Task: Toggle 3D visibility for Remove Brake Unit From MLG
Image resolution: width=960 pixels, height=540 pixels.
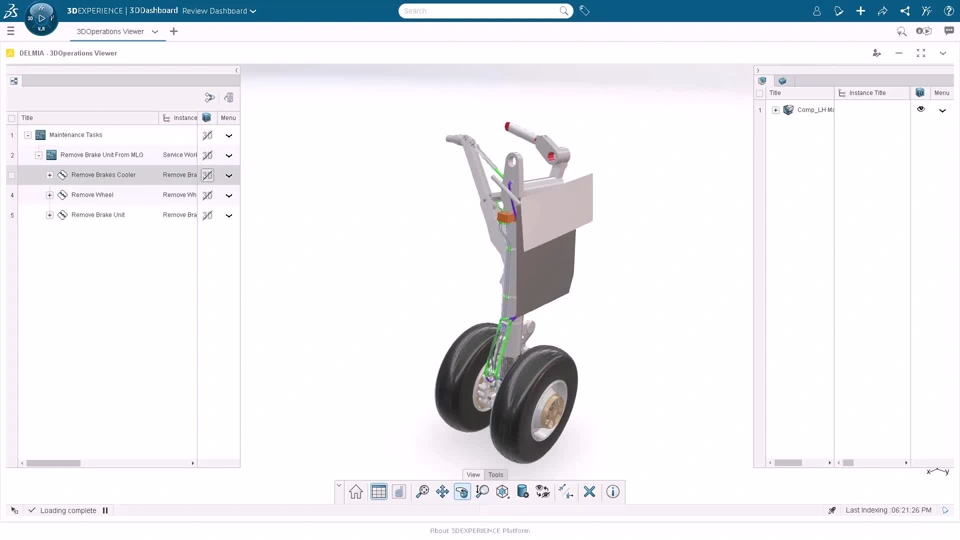Action: (208, 156)
